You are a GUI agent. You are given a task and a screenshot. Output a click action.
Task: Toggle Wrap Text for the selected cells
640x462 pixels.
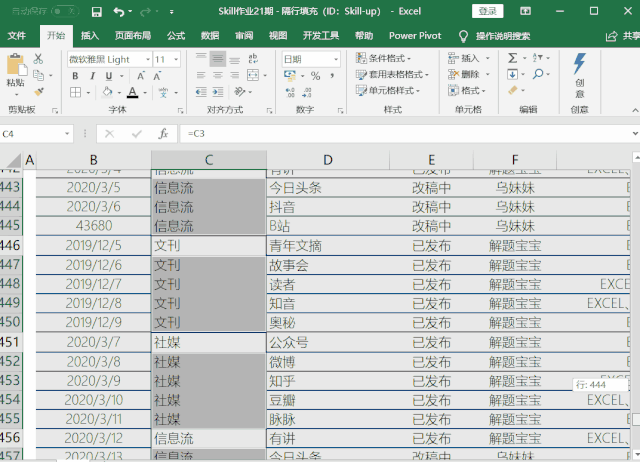[x=254, y=59]
